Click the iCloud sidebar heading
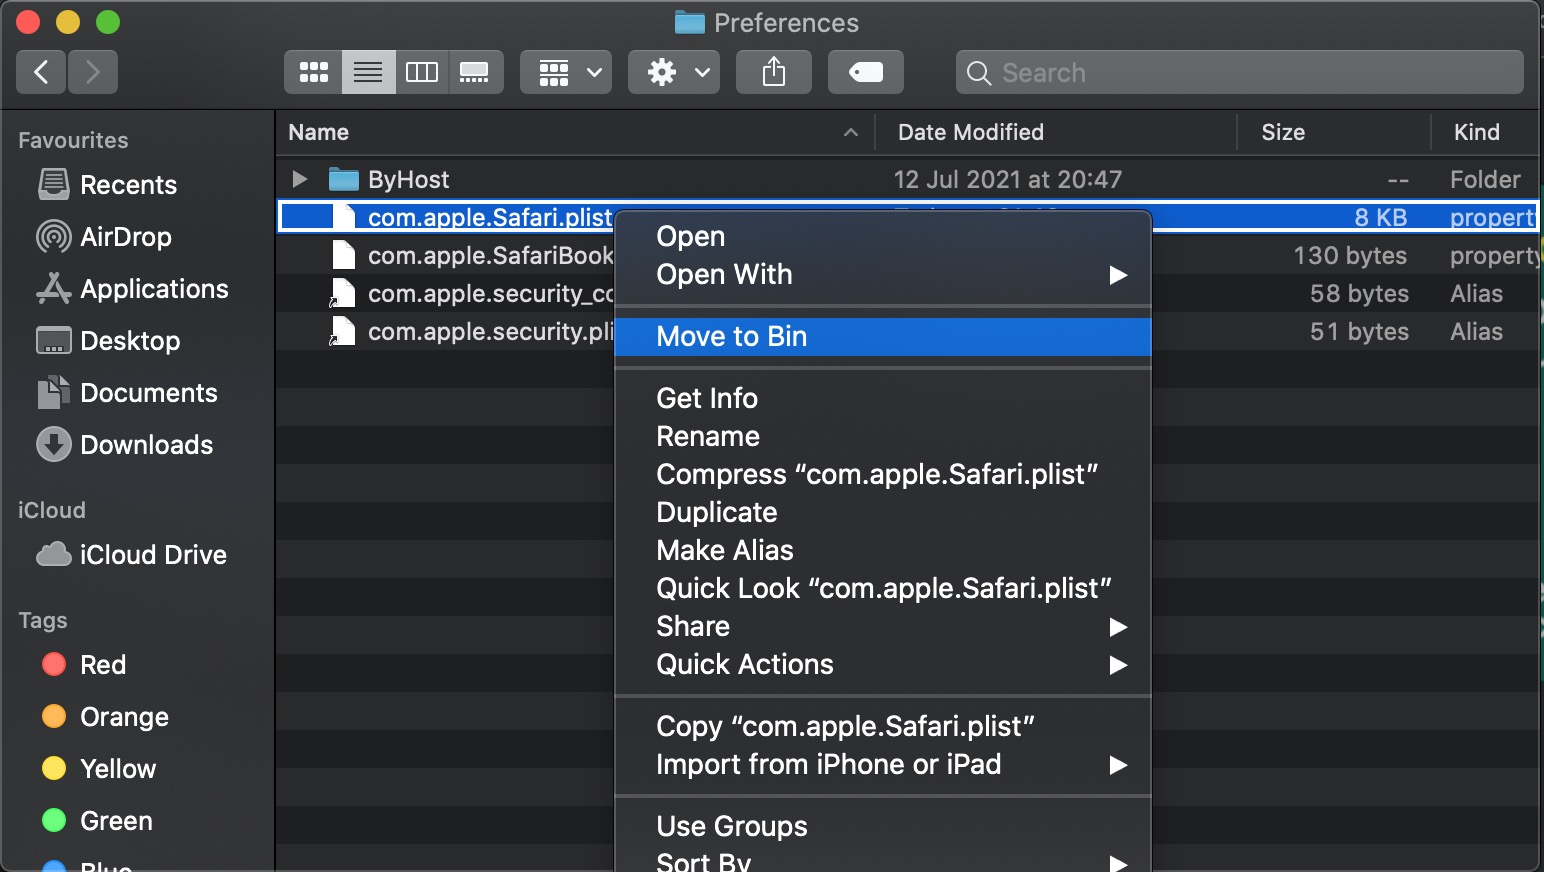1544x872 pixels. tap(52, 510)
